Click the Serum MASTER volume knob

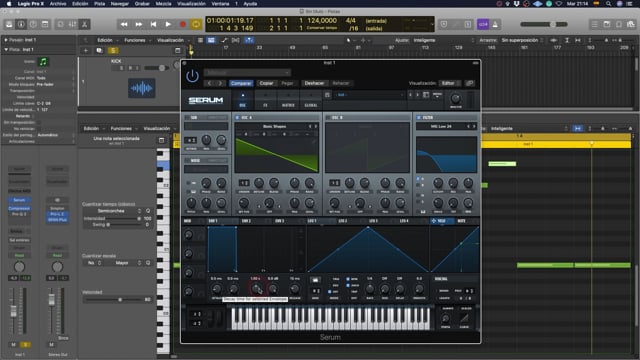pyautogui.click(x=456, y=98)
